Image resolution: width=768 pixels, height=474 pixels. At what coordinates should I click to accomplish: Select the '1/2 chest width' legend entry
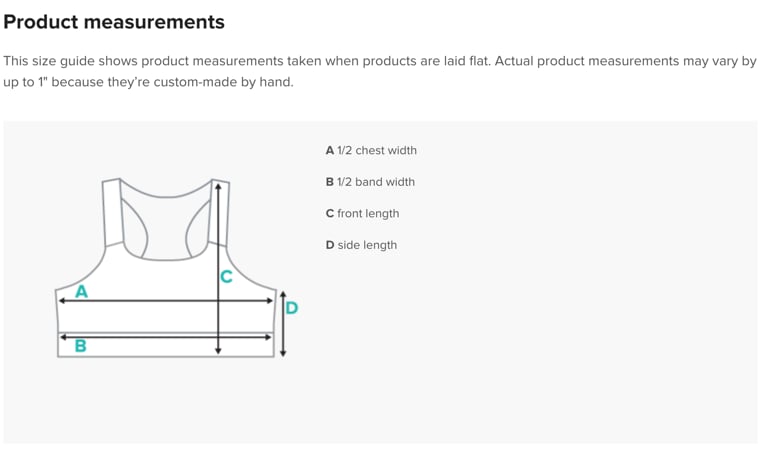point(371,150)
